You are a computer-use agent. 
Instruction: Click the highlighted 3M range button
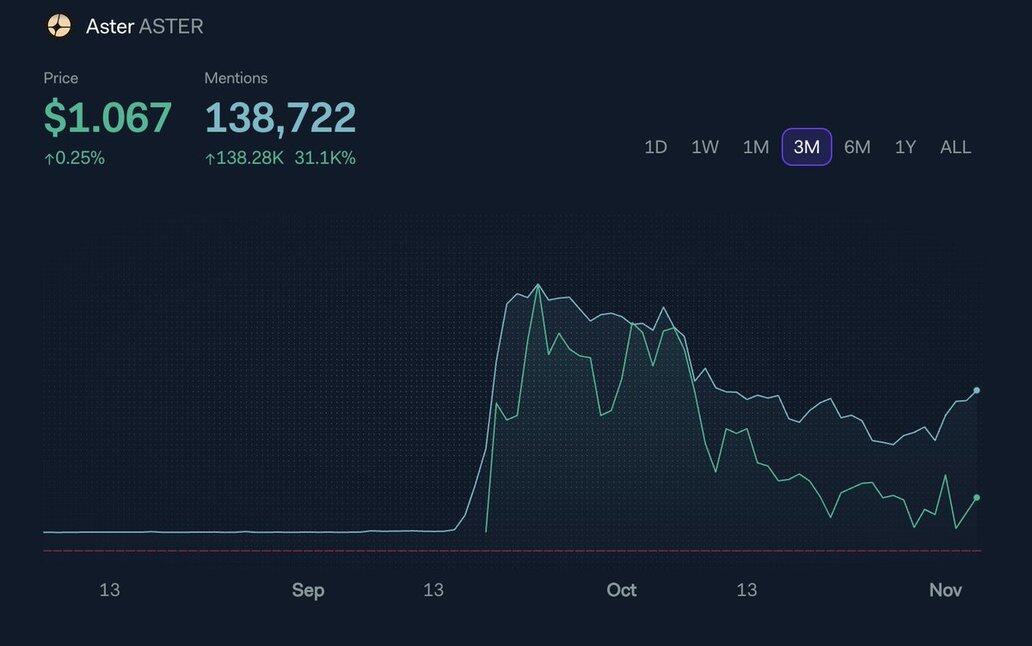pos(806,147)
